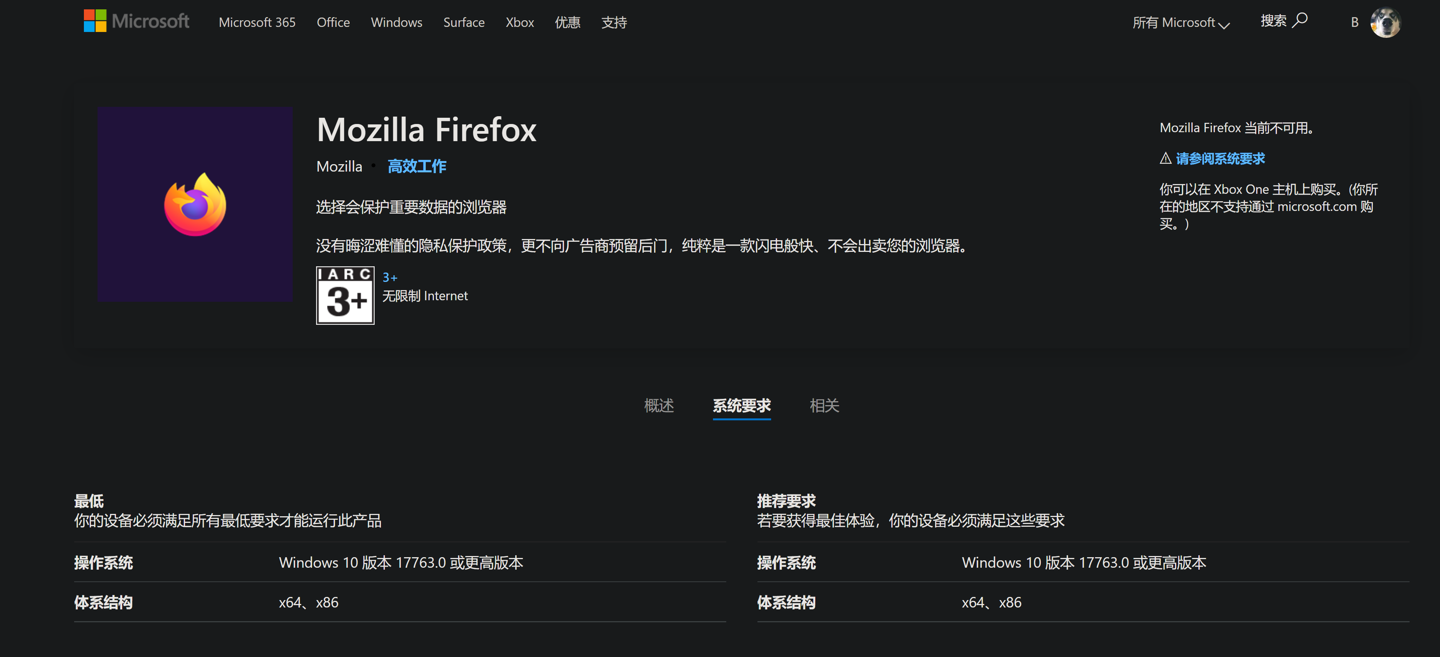The height and width of the screenshot is (657, 1440).
Task: Go to the Windows nav item
Action: click(396, 22)
